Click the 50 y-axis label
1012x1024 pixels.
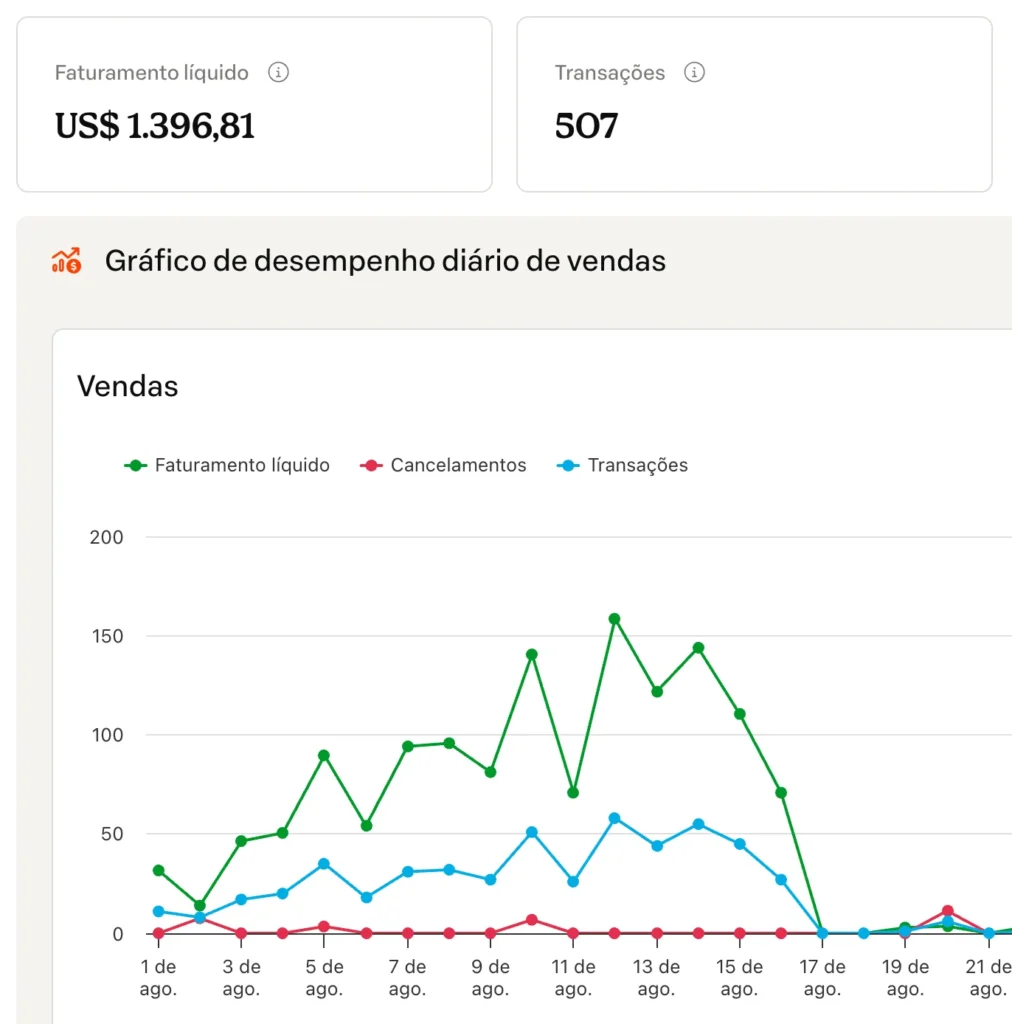(x=112, y=834)
